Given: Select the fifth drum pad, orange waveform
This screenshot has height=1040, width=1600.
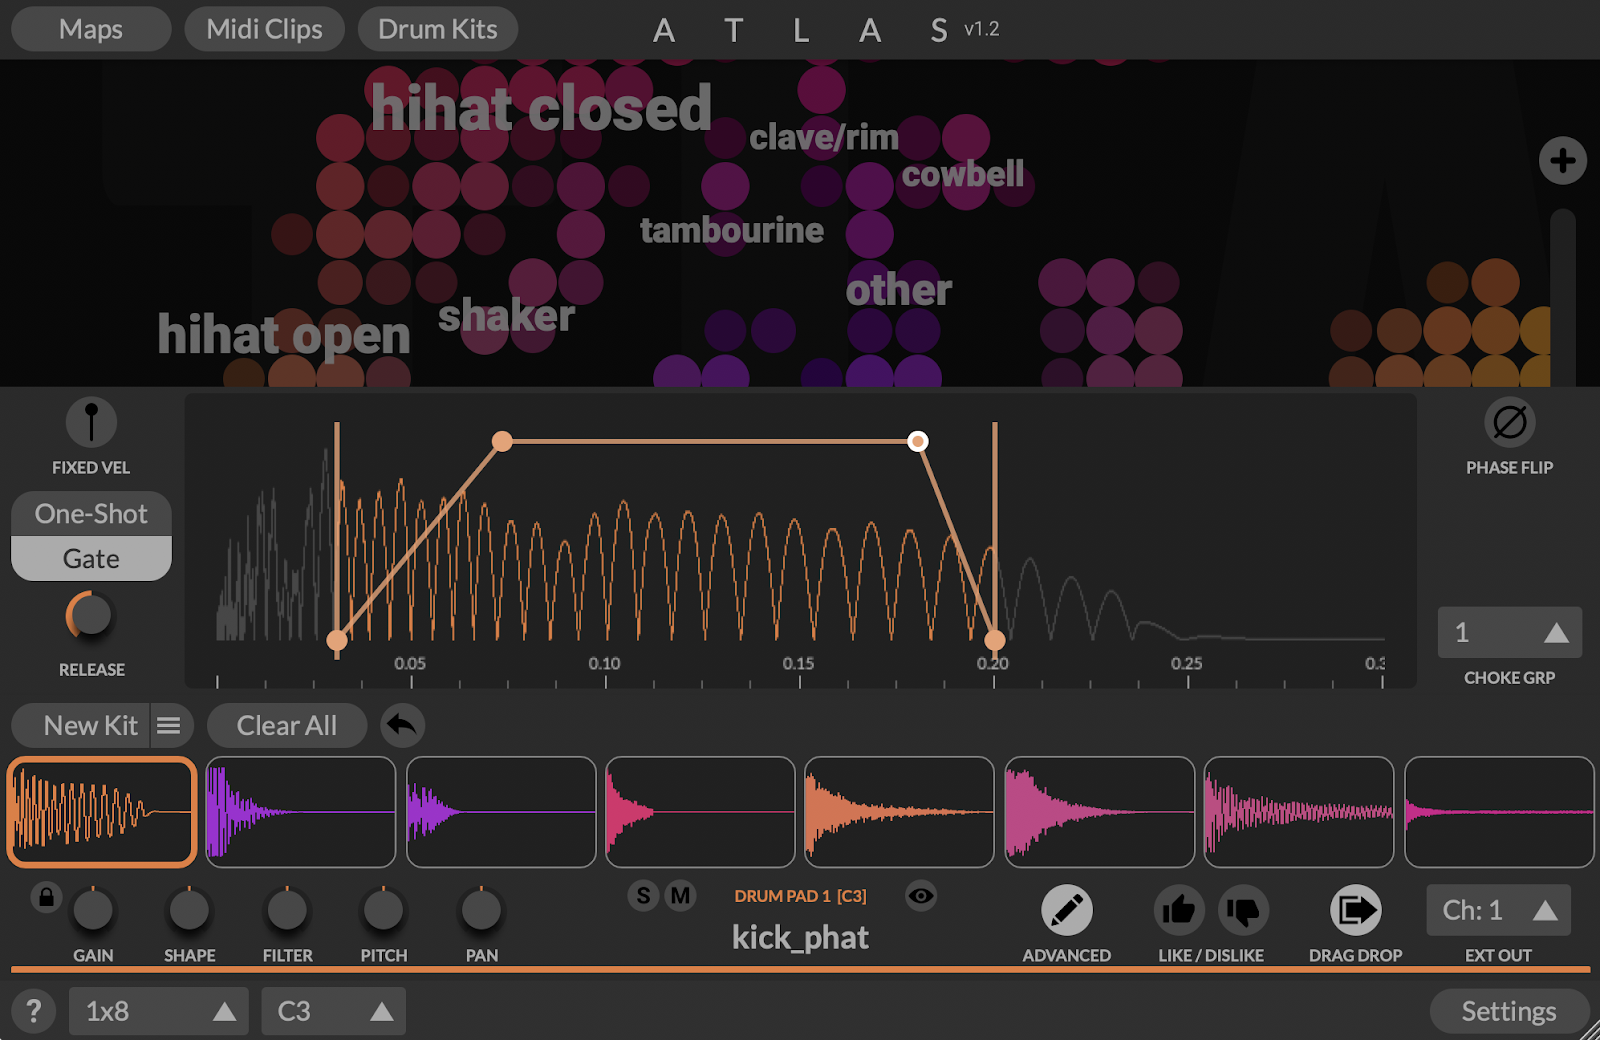Looking at the screenshot, I should coord(899,812).
